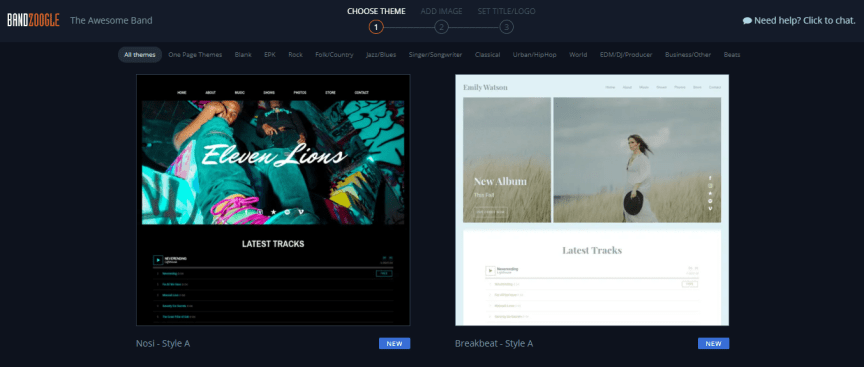Select step 2 circle Add Image

tap(441, 26)
